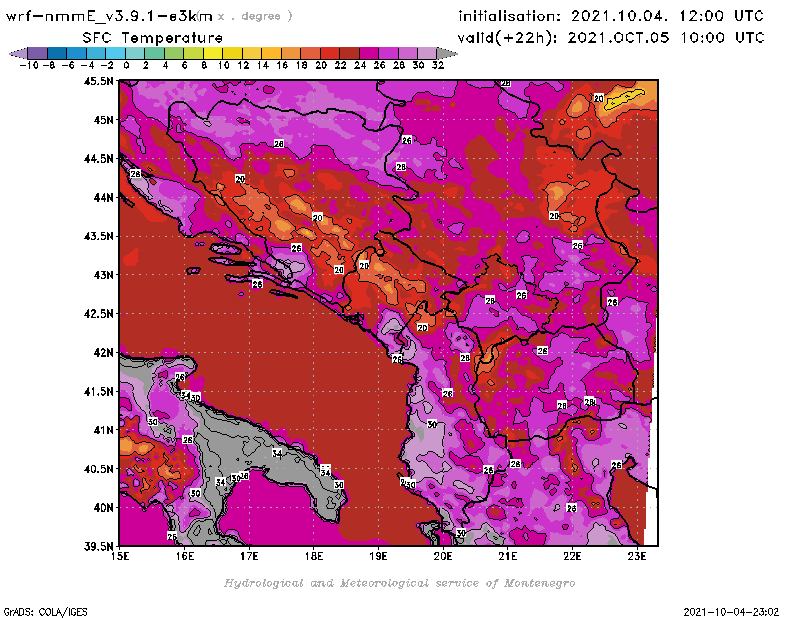The height and width of the screenshot is (618, 800).
Task: Click the 18E longitude label
Action: coord(314,556)
